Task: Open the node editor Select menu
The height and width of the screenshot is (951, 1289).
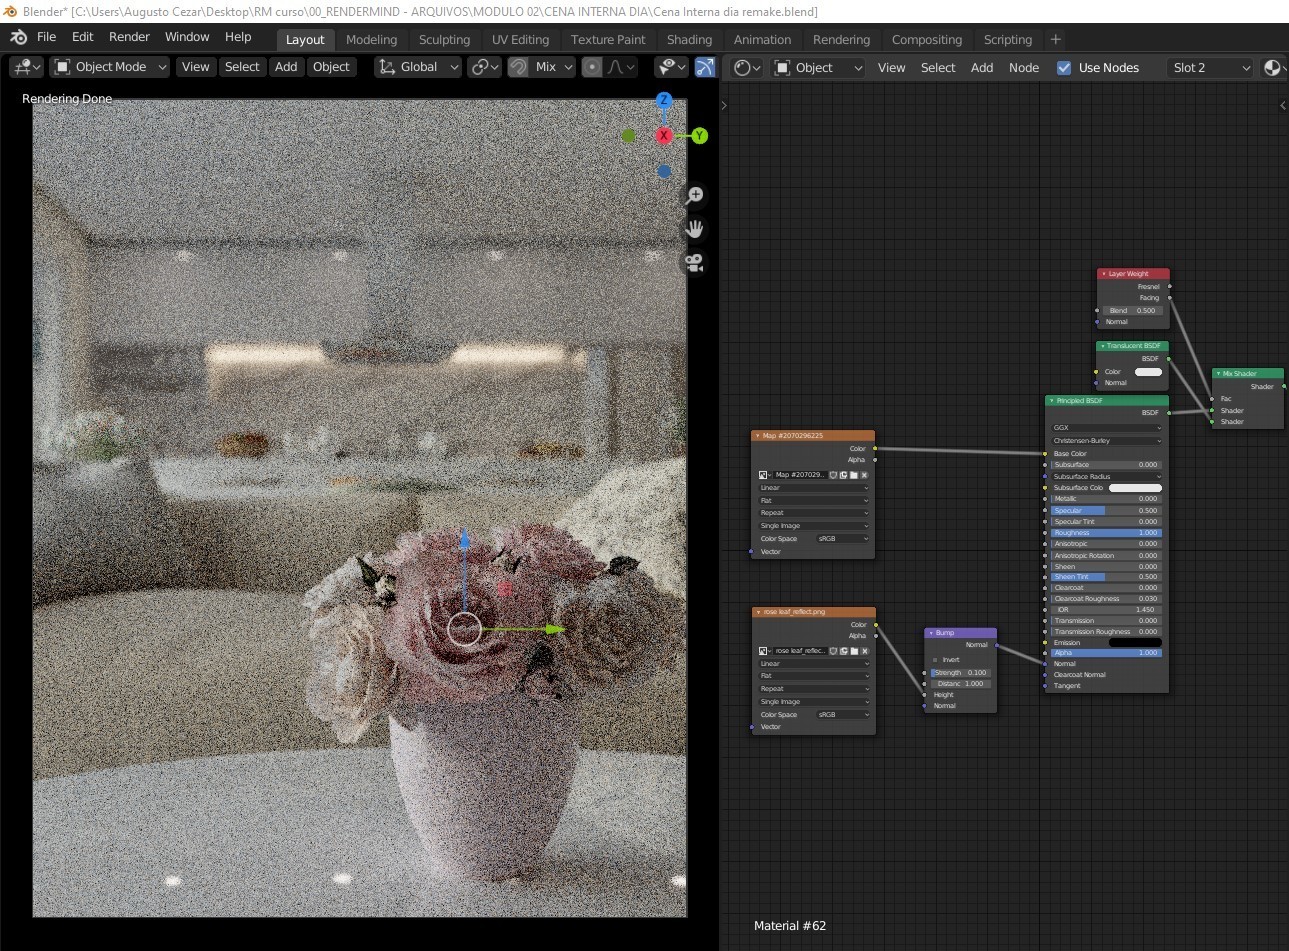Action: [938, 68]
